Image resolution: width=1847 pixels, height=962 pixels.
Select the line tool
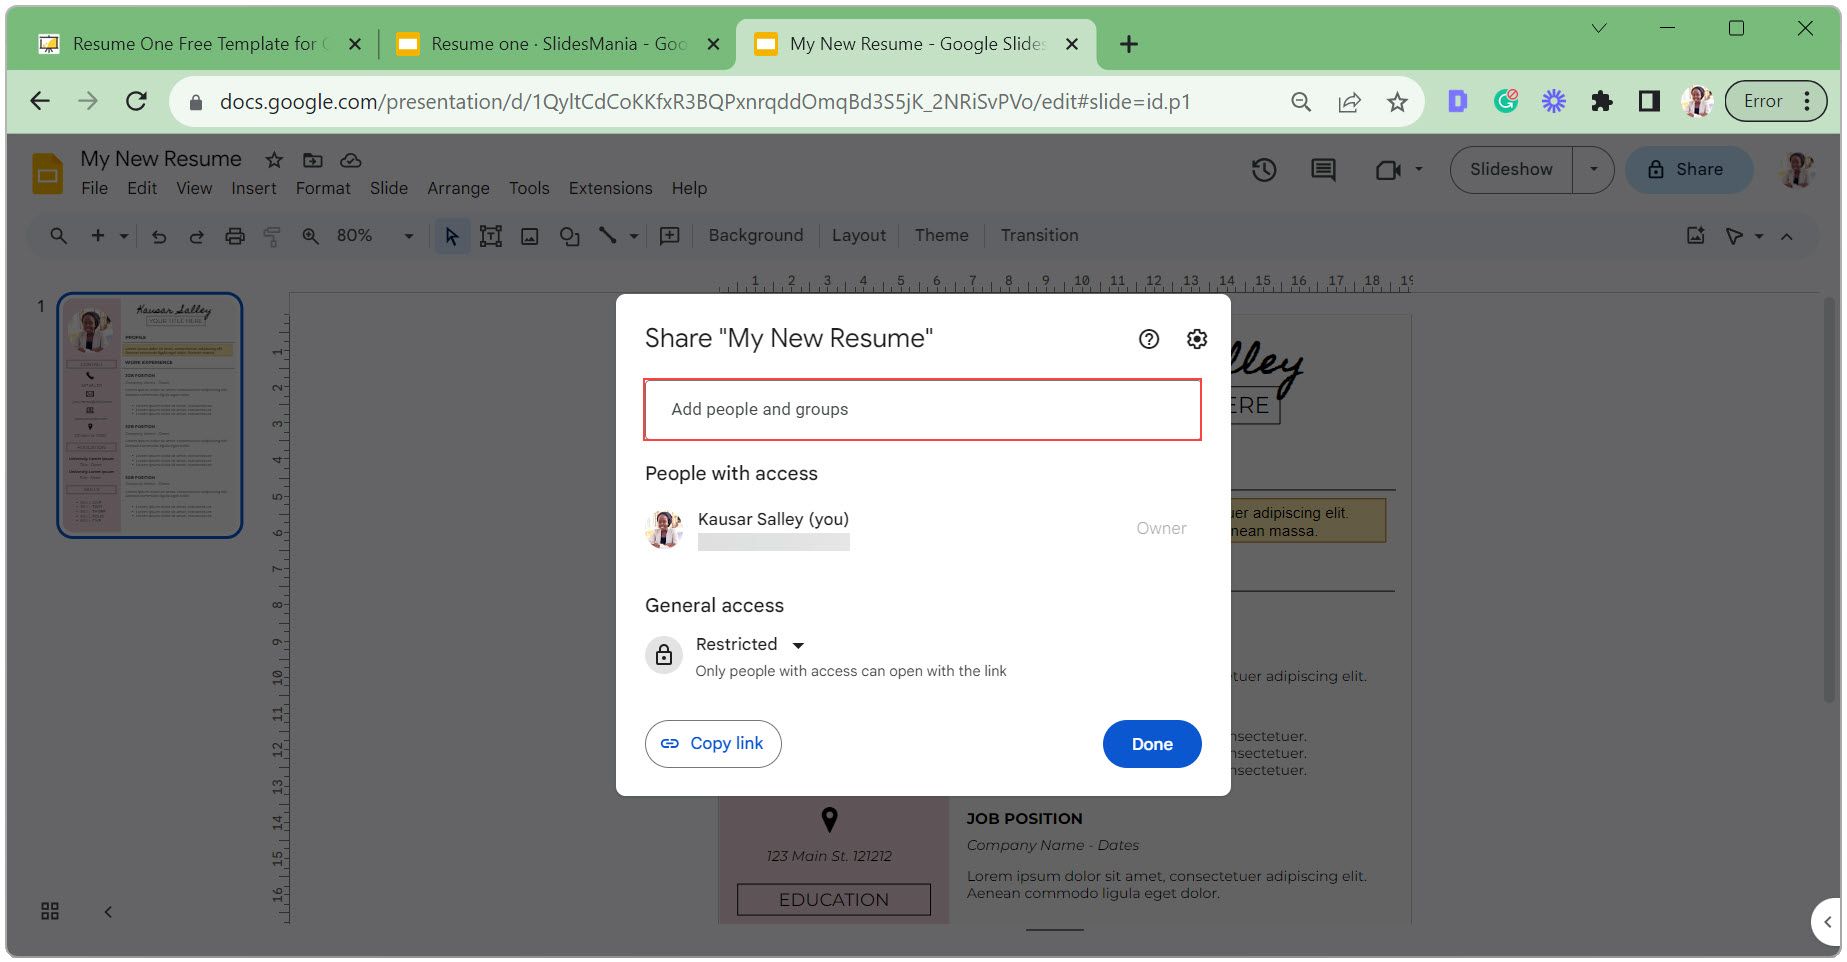click(x=607, y=236)
